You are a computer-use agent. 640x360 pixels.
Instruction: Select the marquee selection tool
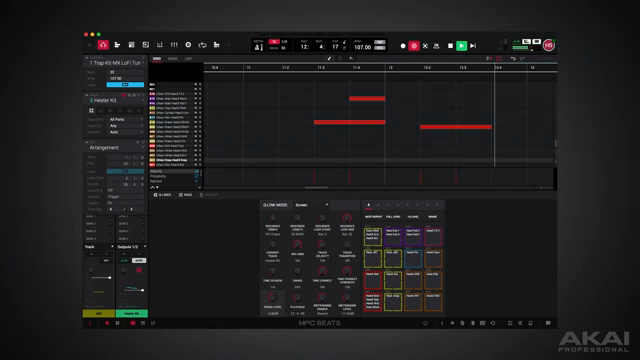(x=340, y=59)
